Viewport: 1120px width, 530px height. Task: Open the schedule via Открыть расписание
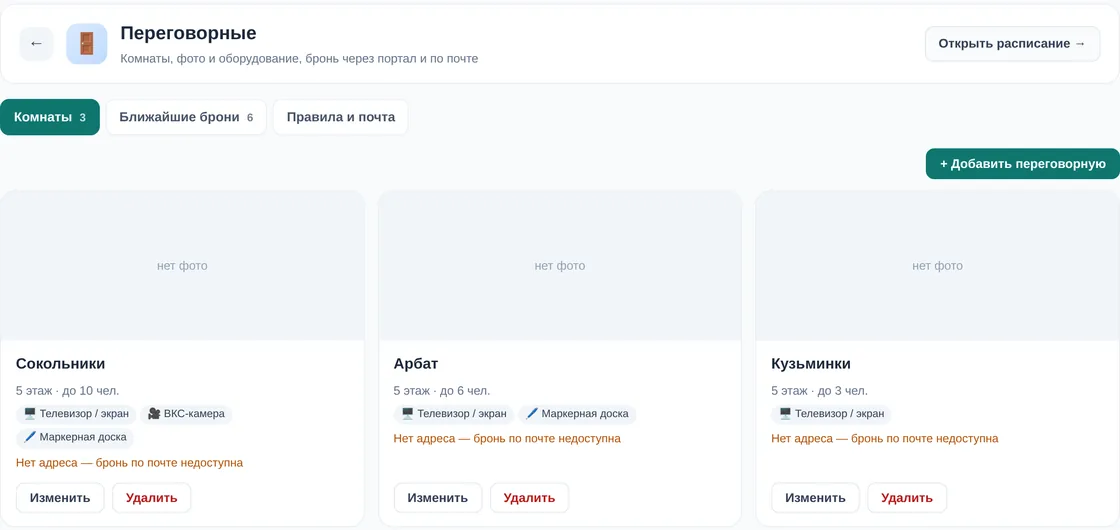coord(1012,44)
